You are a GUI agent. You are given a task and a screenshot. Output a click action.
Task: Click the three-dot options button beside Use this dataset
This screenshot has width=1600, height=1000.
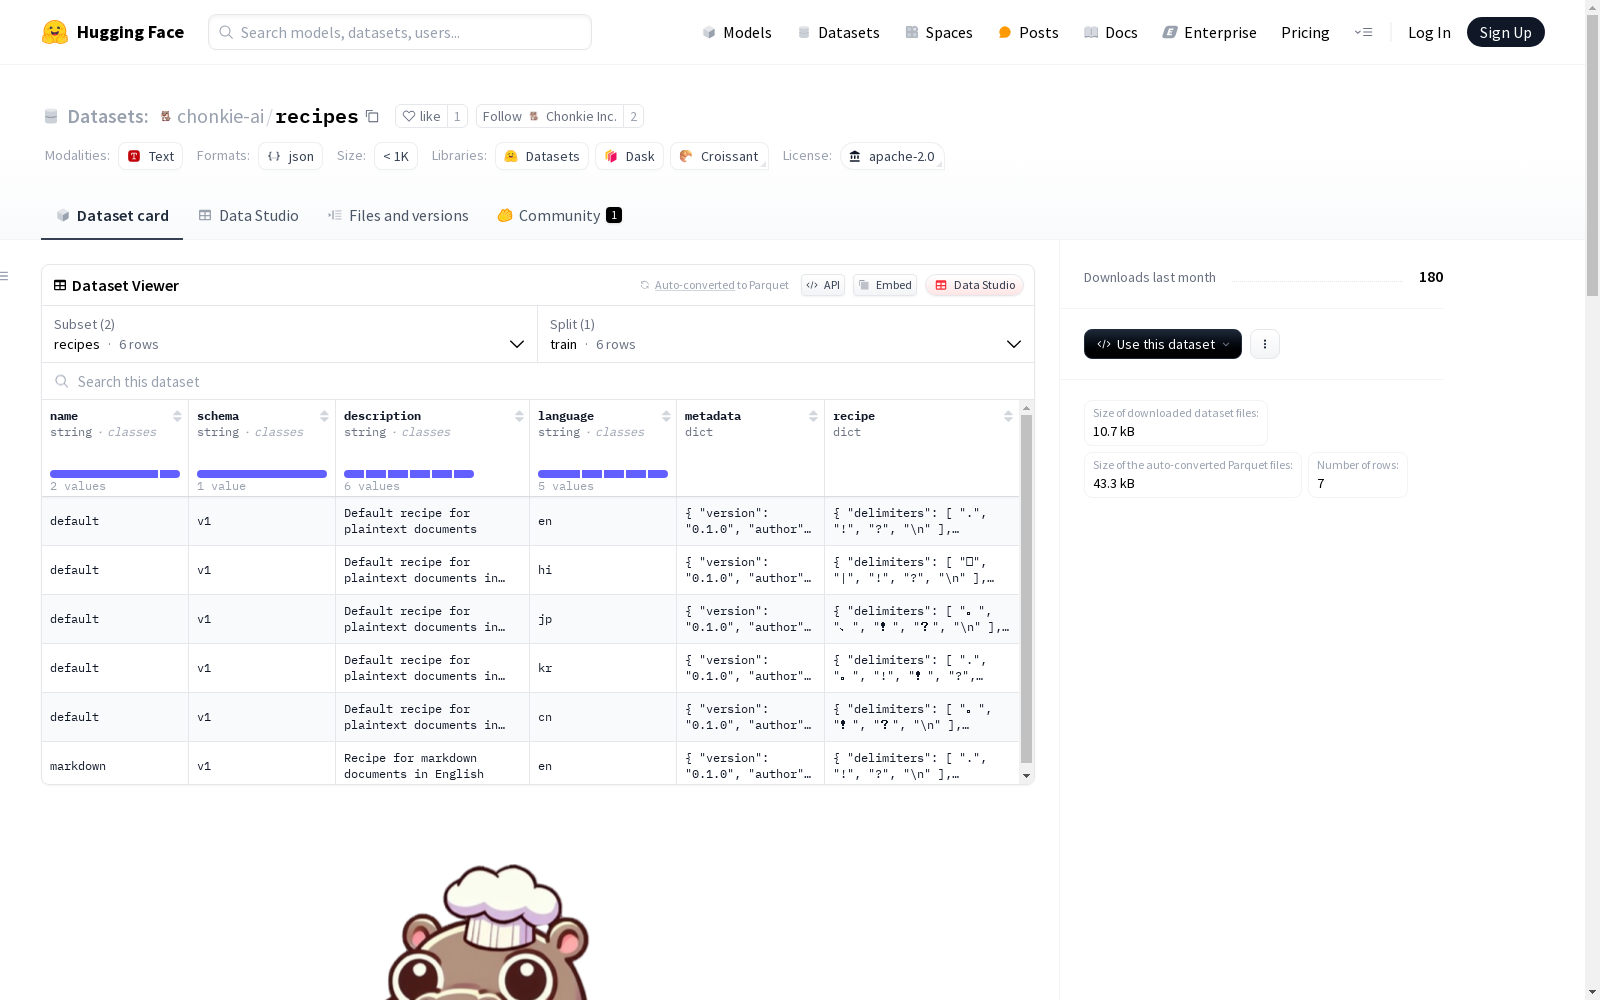click(1265, 344)
